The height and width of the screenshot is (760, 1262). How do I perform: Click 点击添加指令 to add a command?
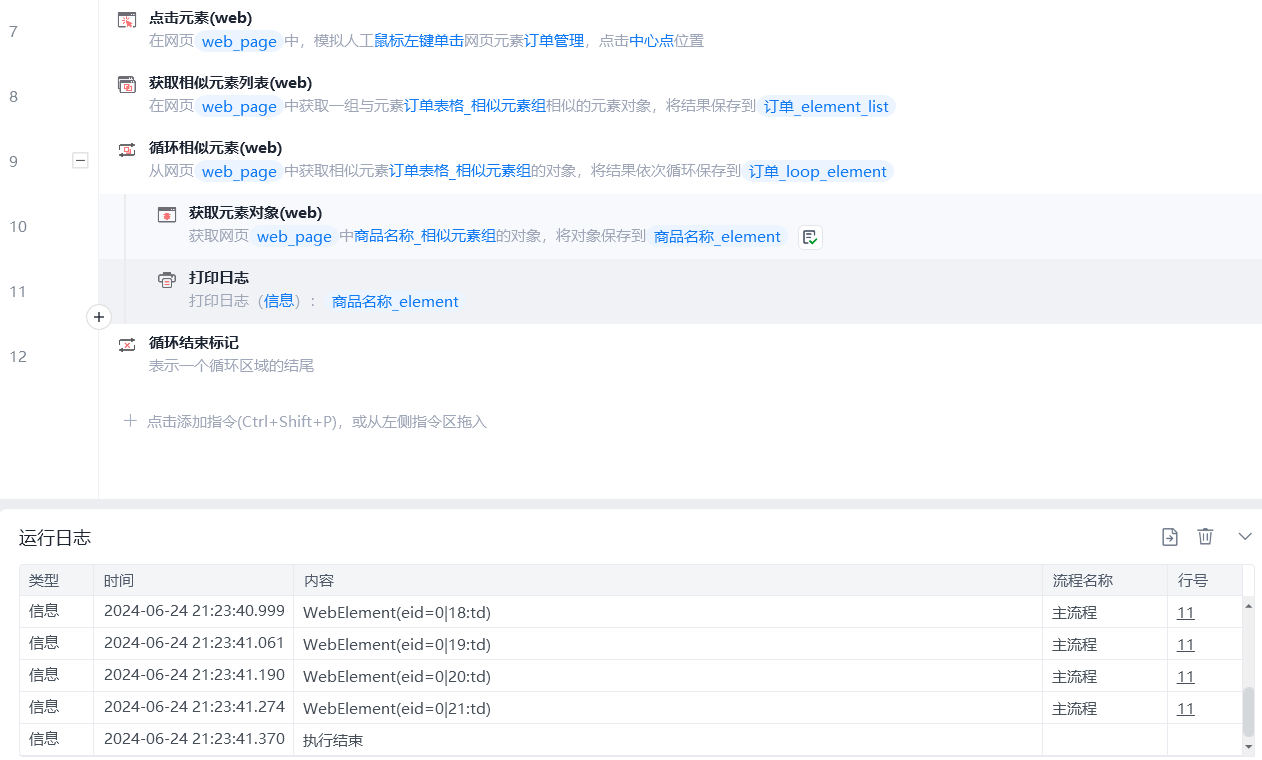pyautogui.click(x=316, y=422)
